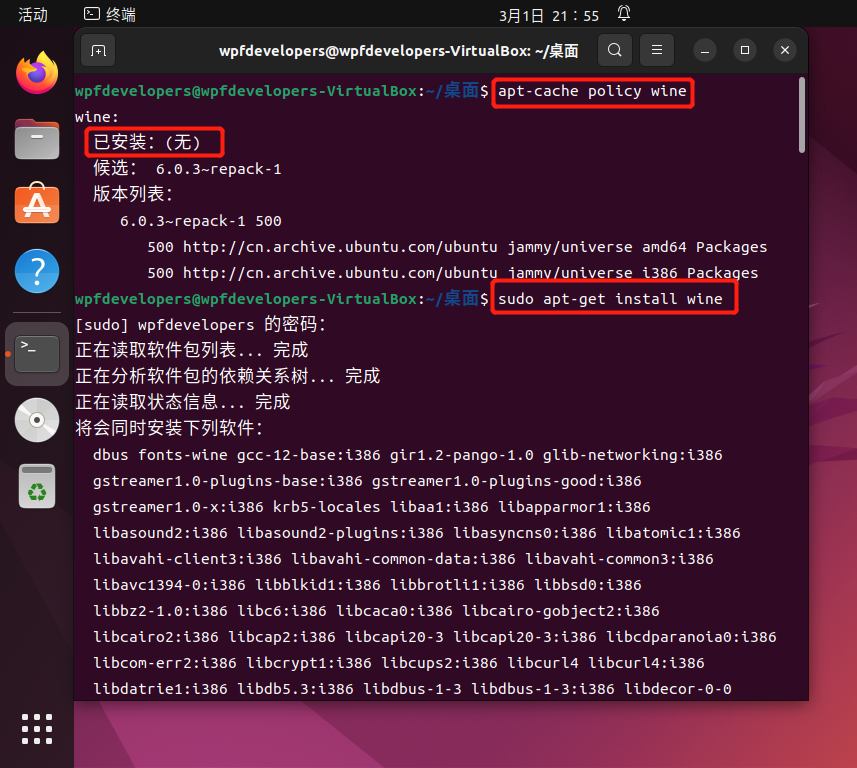Click '正在读取软件包列表... 完成' line

[x=192, y=350]
